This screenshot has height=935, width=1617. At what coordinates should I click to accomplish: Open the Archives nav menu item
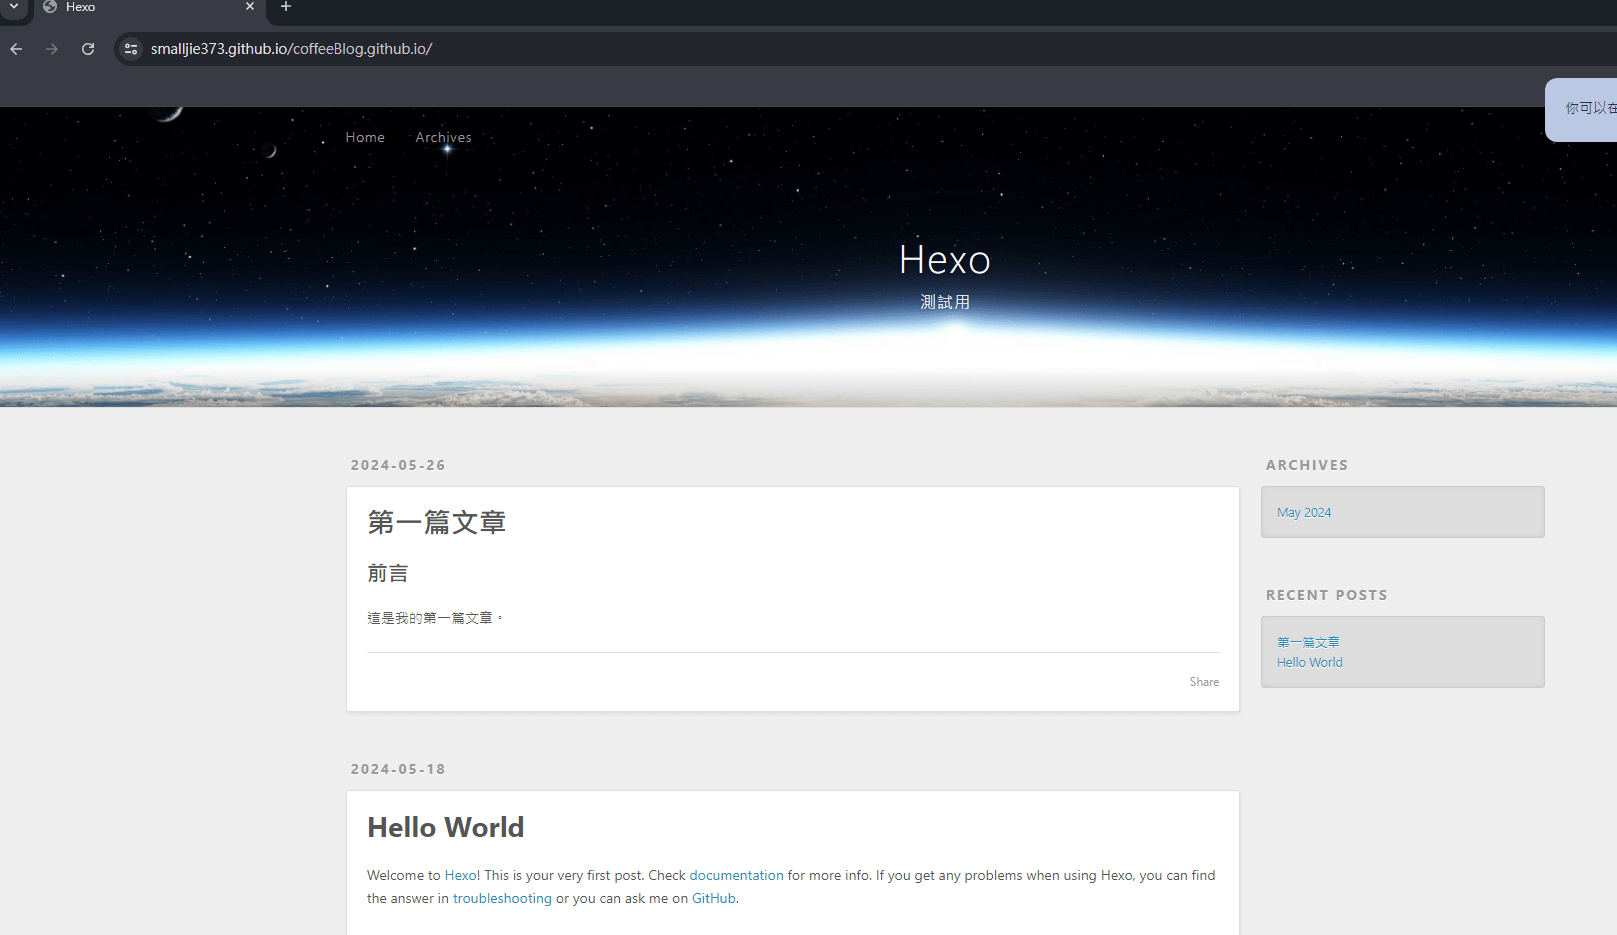[x=443, y=138]
